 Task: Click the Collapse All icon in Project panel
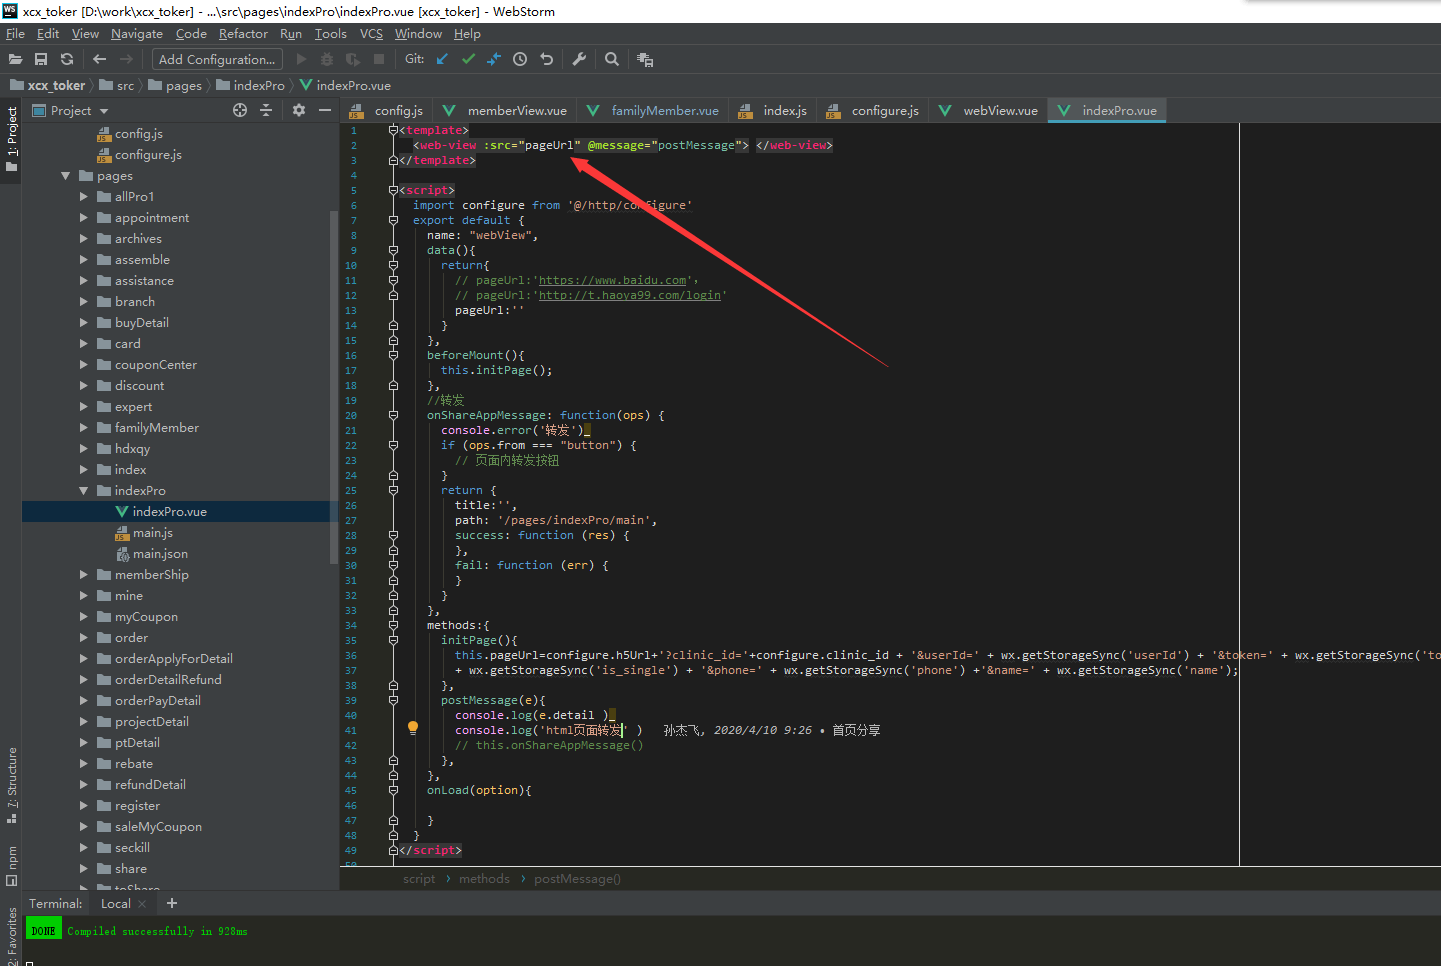(x=266, y=110)
